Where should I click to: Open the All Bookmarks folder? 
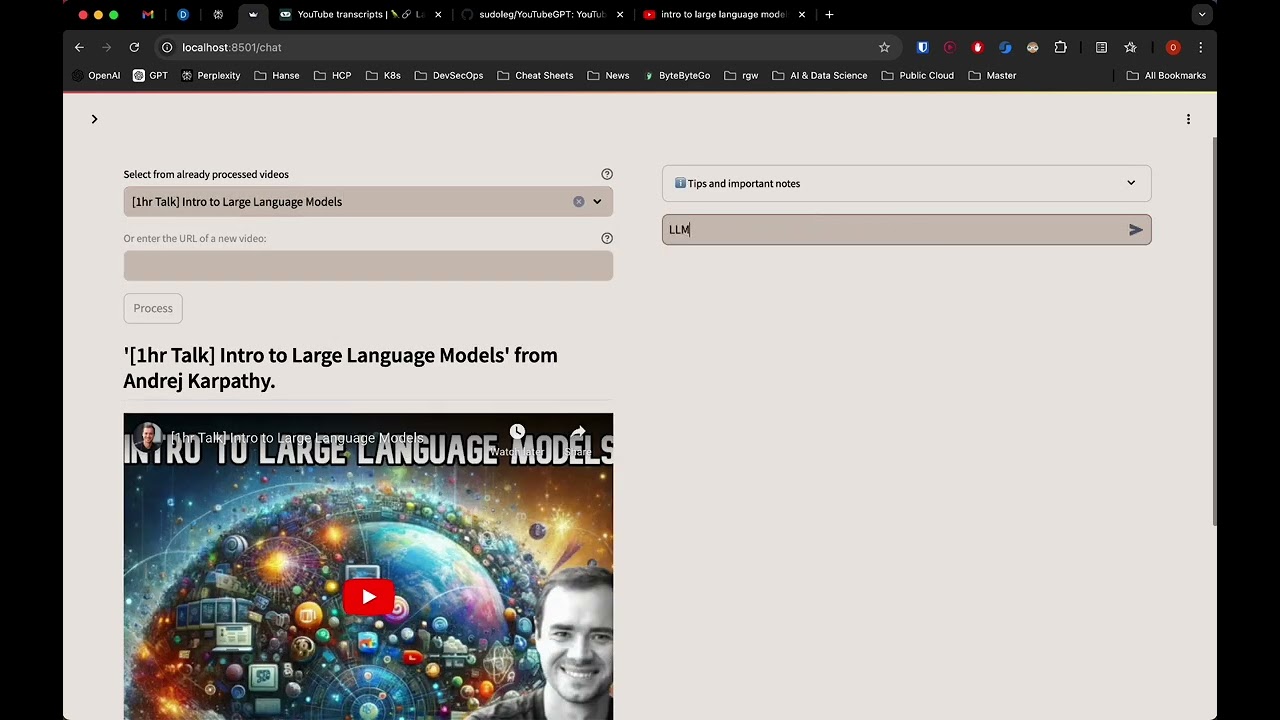1166,76
